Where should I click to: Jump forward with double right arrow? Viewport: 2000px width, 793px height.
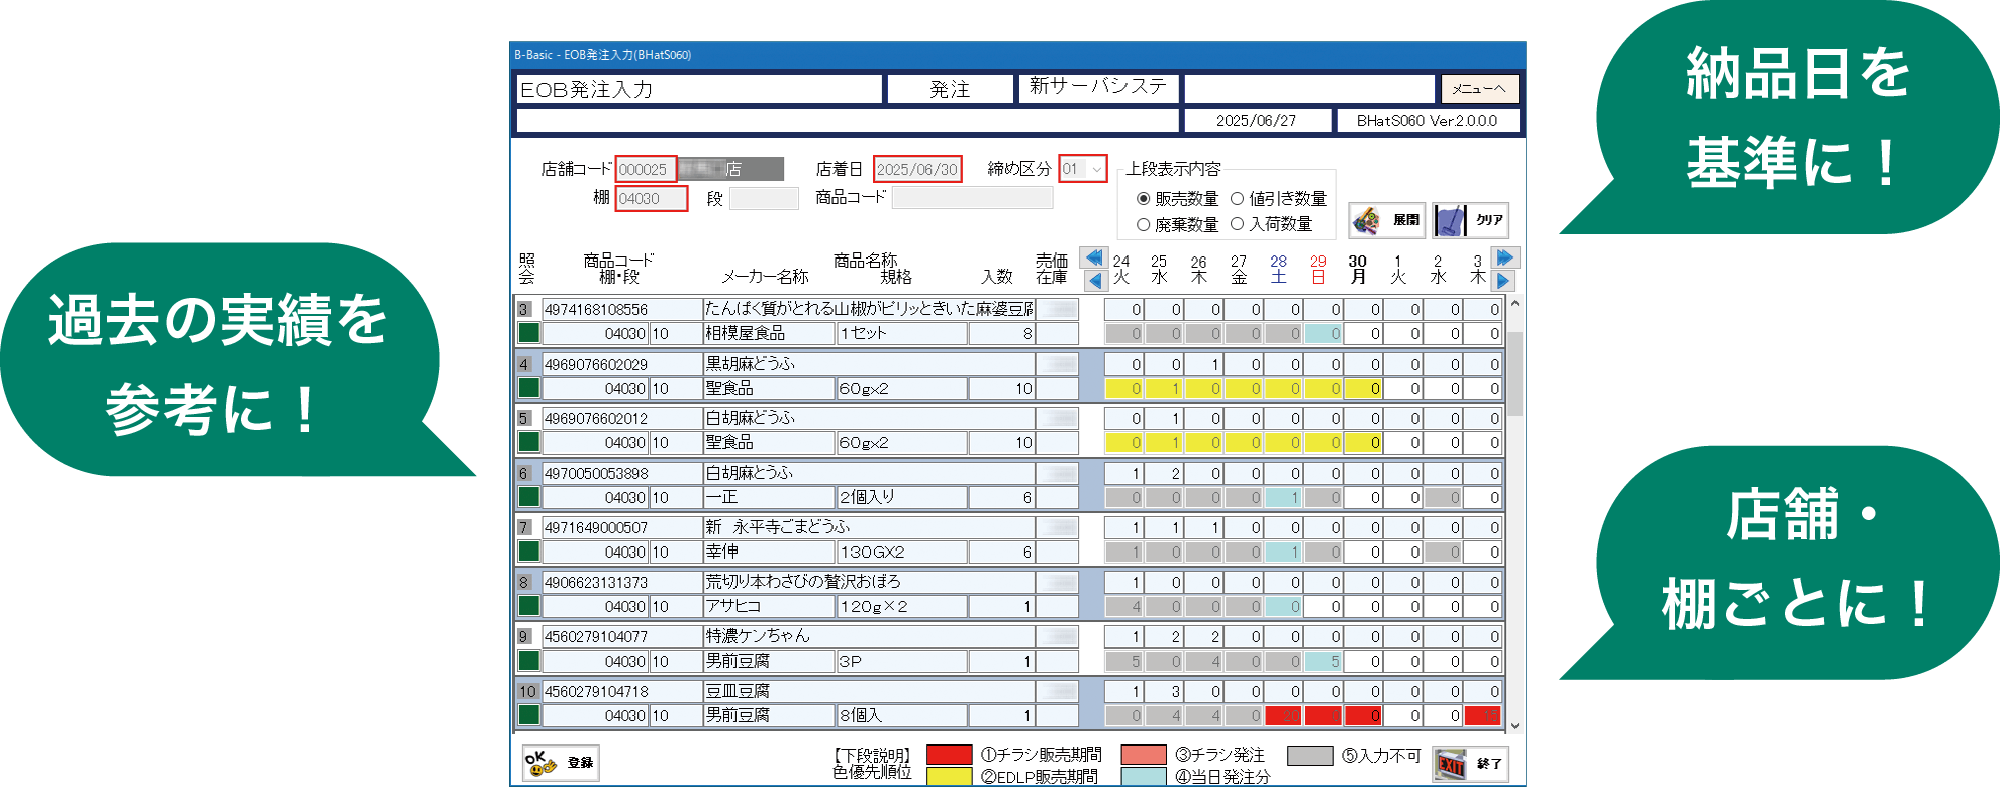point(1505,258)
